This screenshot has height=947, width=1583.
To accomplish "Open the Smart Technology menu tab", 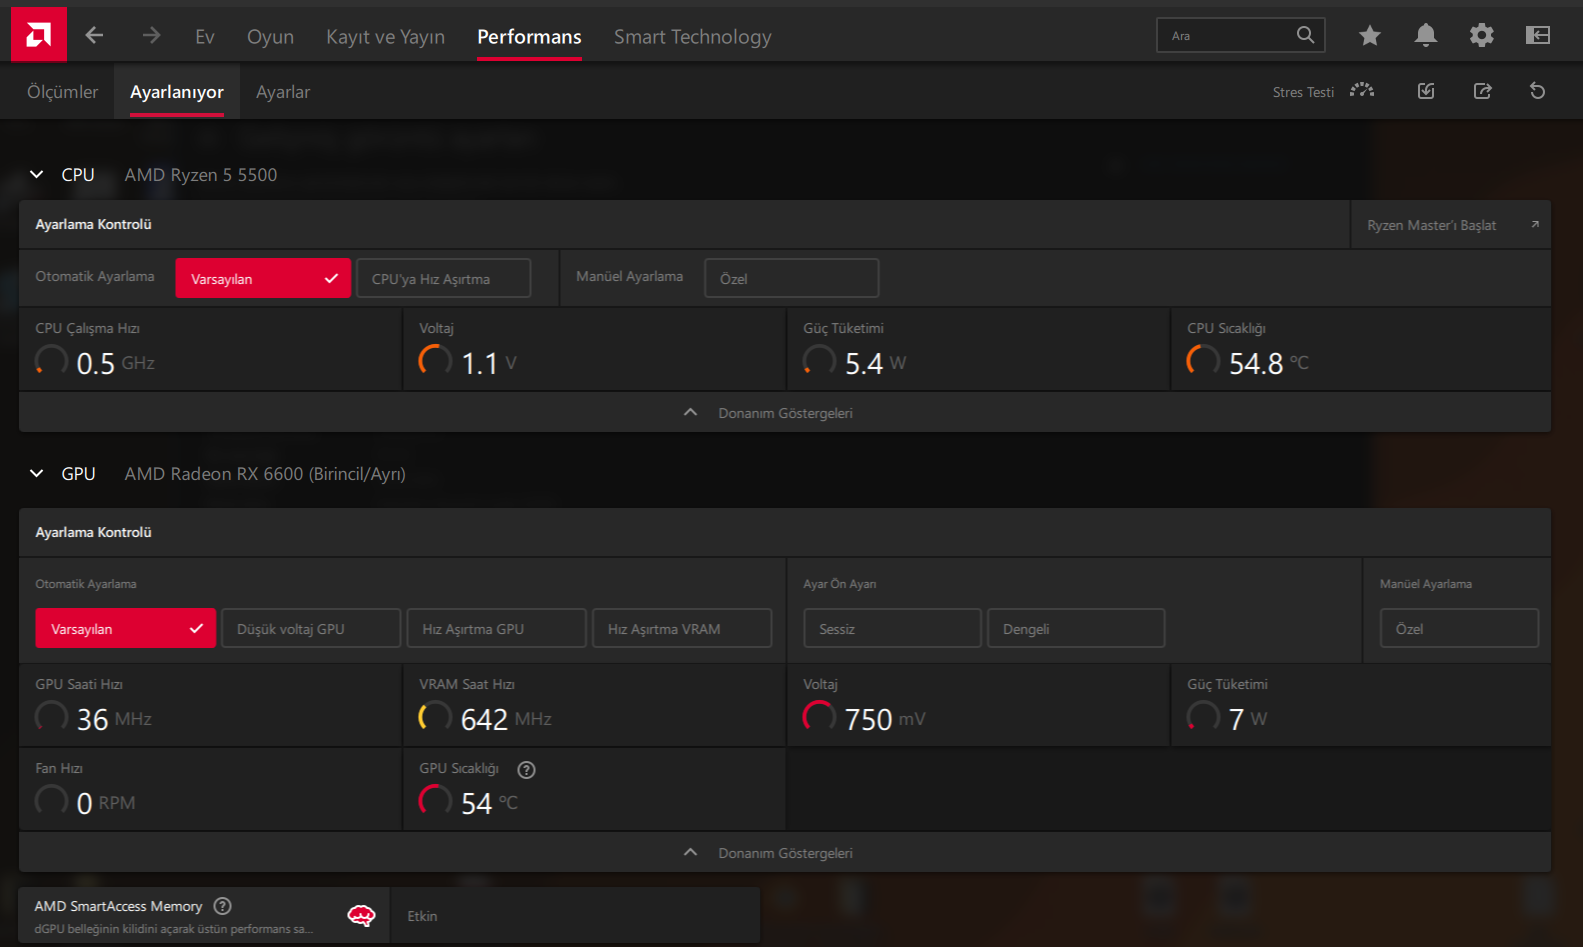I will pyautogui.click(x=692, y=36).
